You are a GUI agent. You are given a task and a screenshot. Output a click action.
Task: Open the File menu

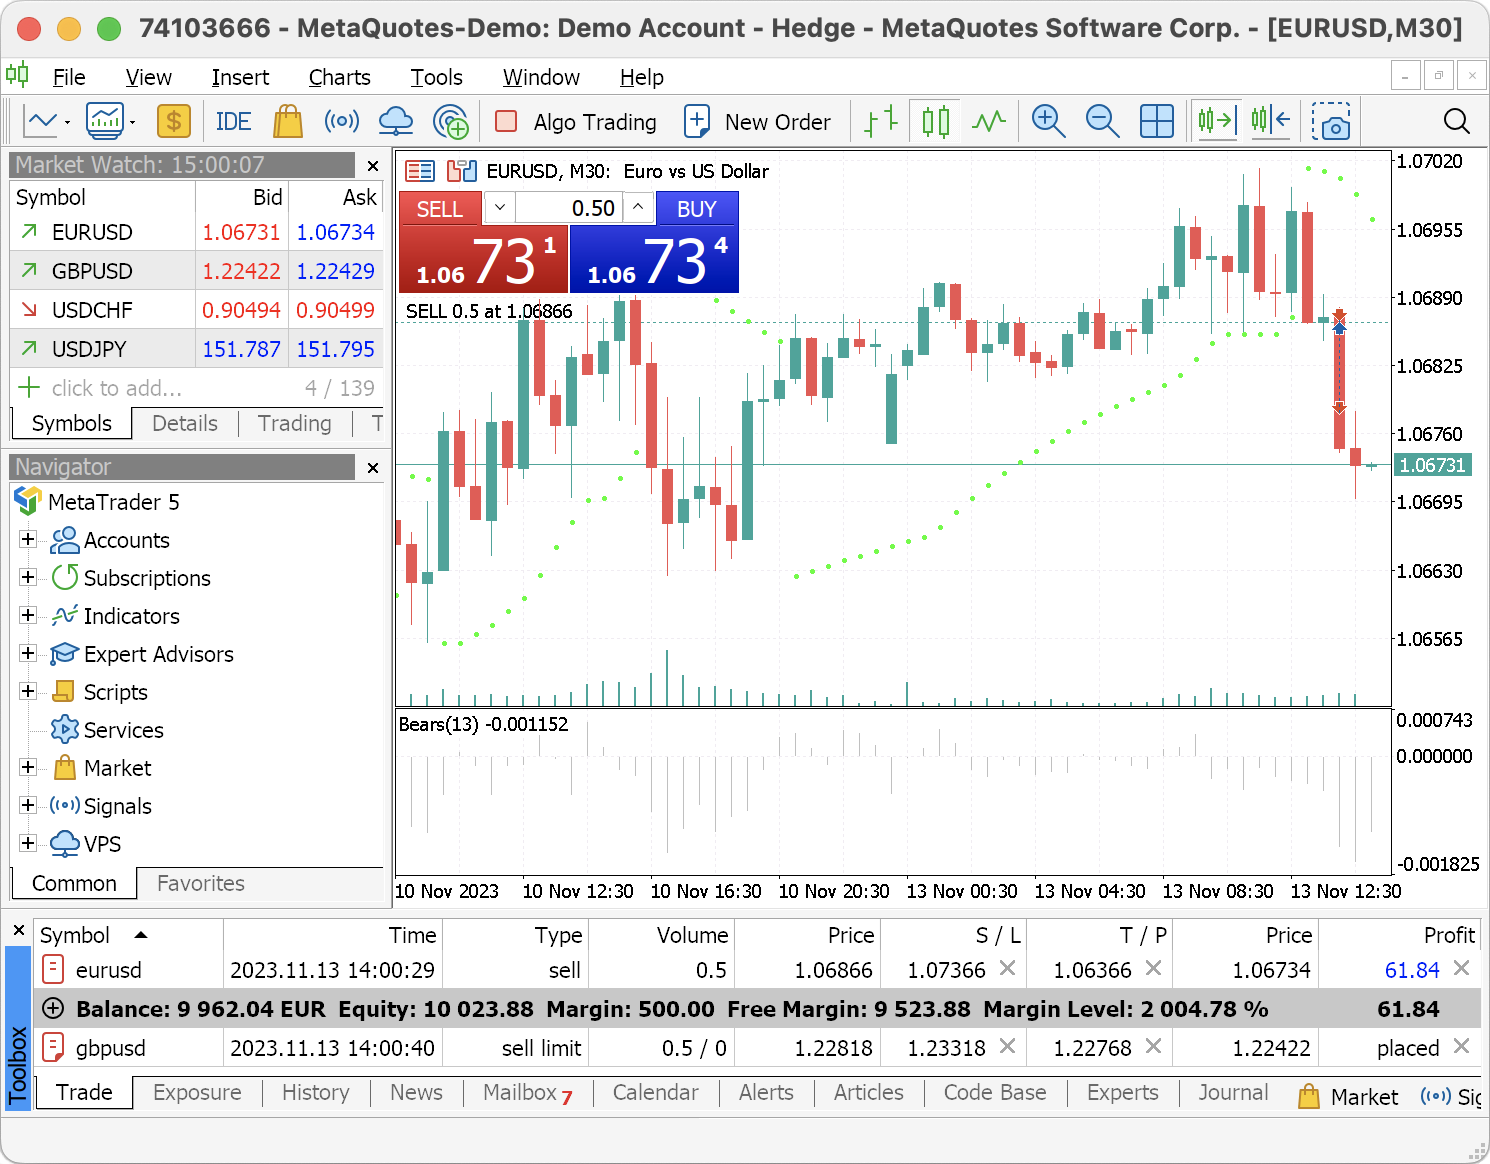click(x=69, y=77)
